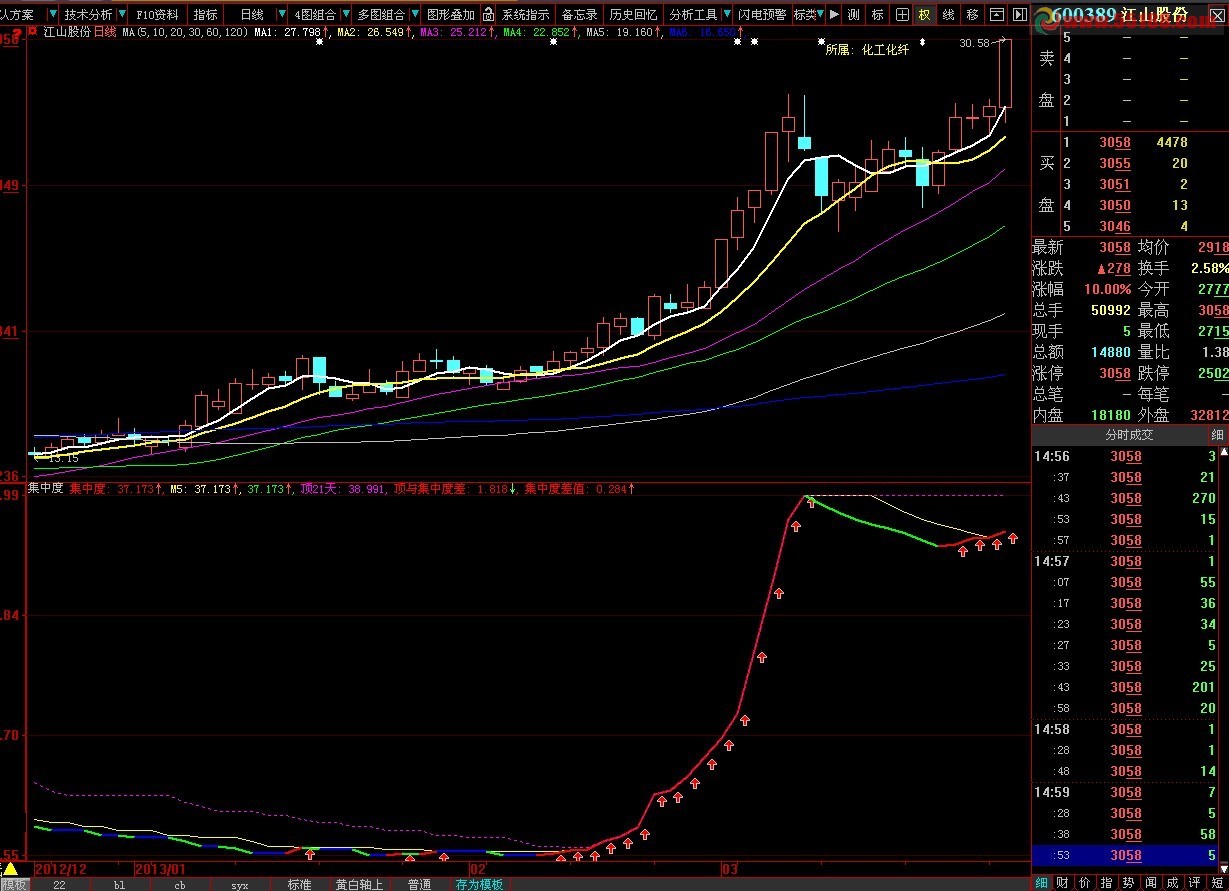Switch to the 价 tab at bottom right
Screen dimensions: 1229x891
(x=1085, y=883)
